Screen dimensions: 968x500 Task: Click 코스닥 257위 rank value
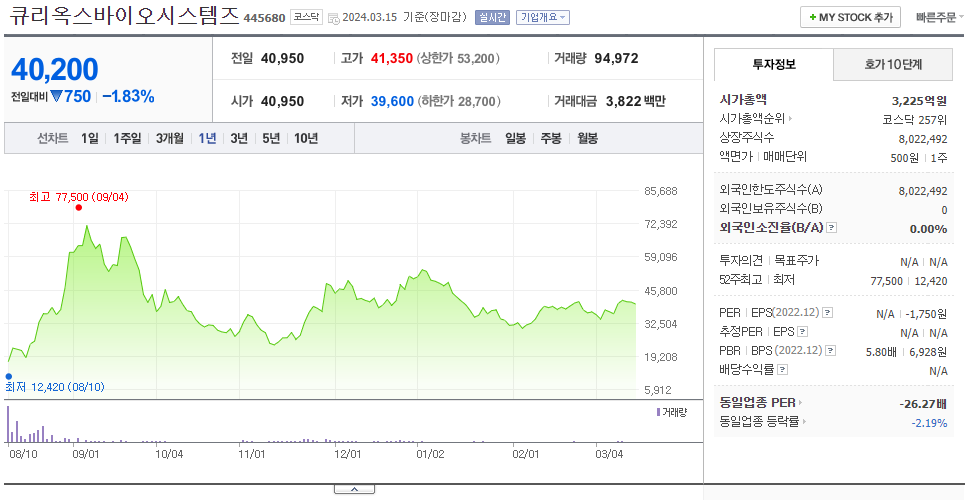(915, 120)
